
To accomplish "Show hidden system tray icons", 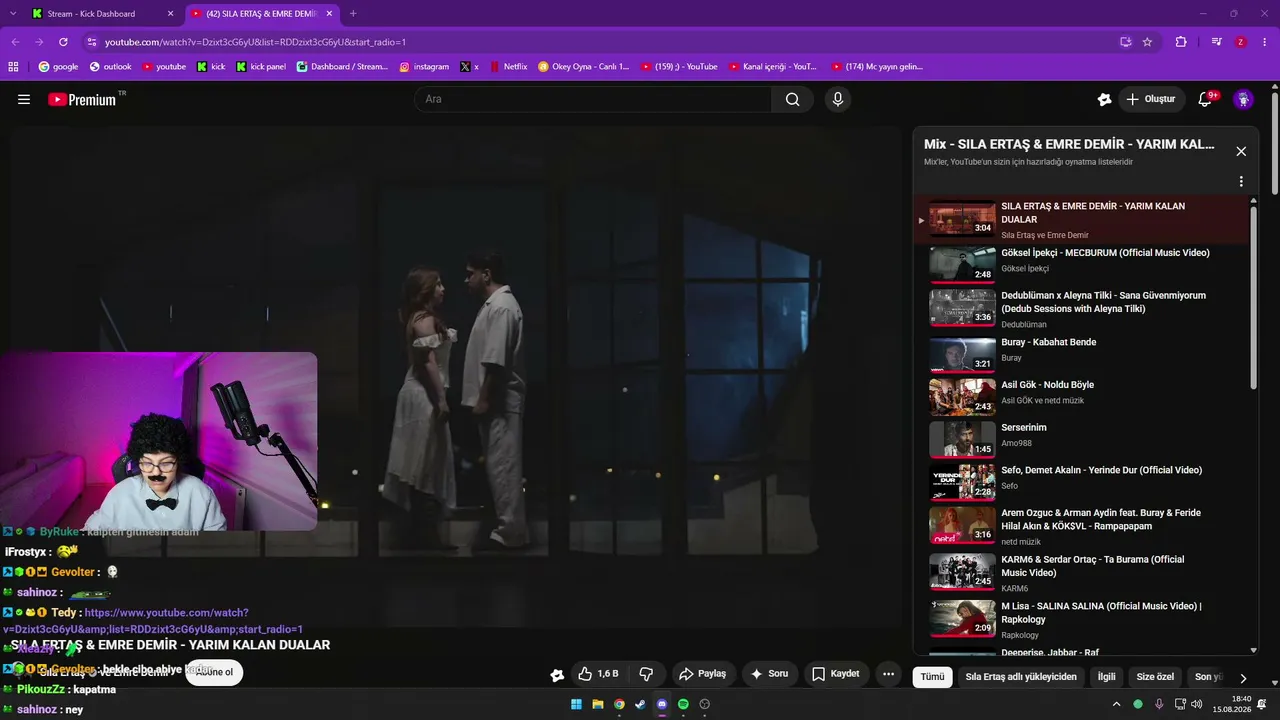I will click(x=1117, y=704).
